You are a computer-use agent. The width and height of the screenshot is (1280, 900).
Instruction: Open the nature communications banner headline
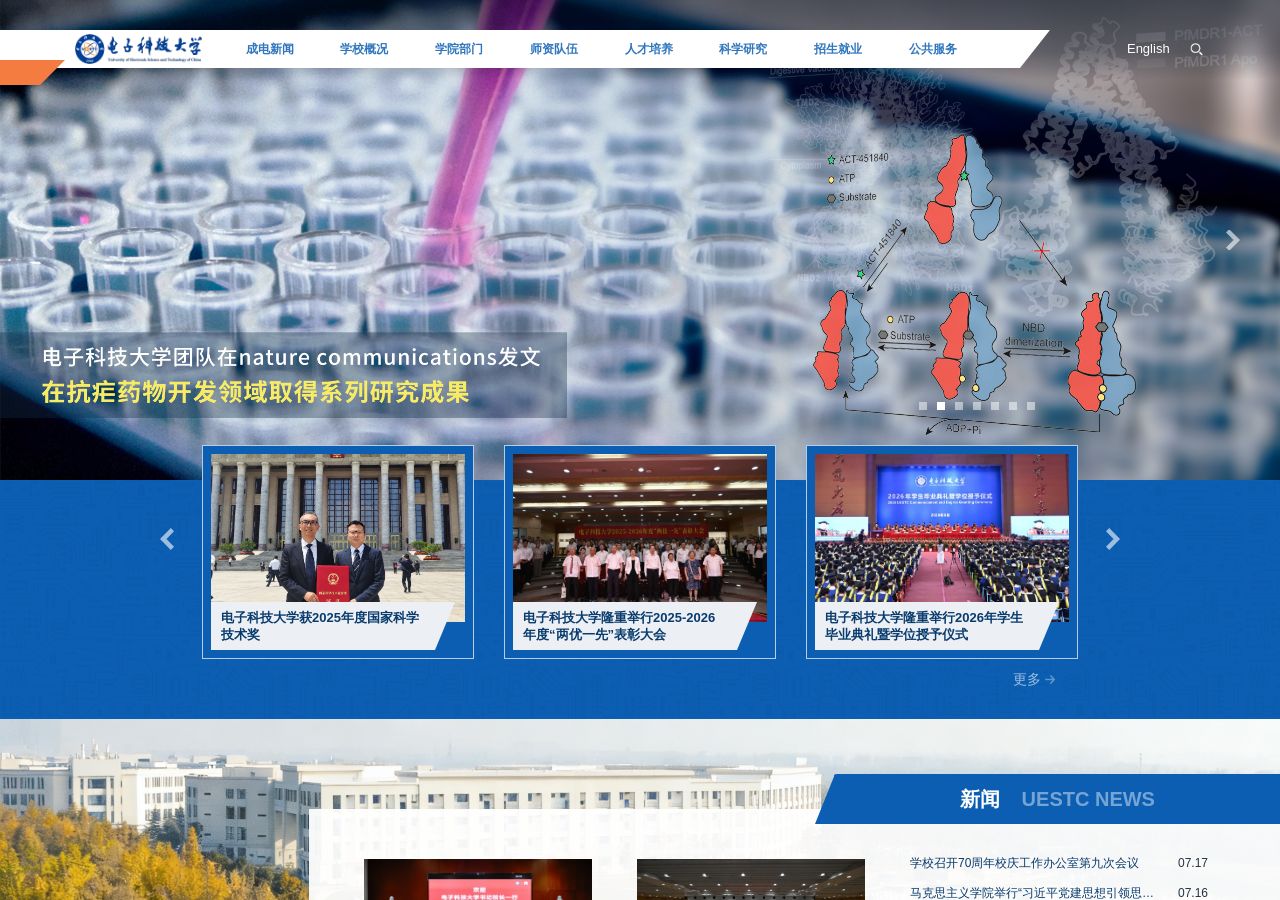pyautogui.click(x=291, y=357)
